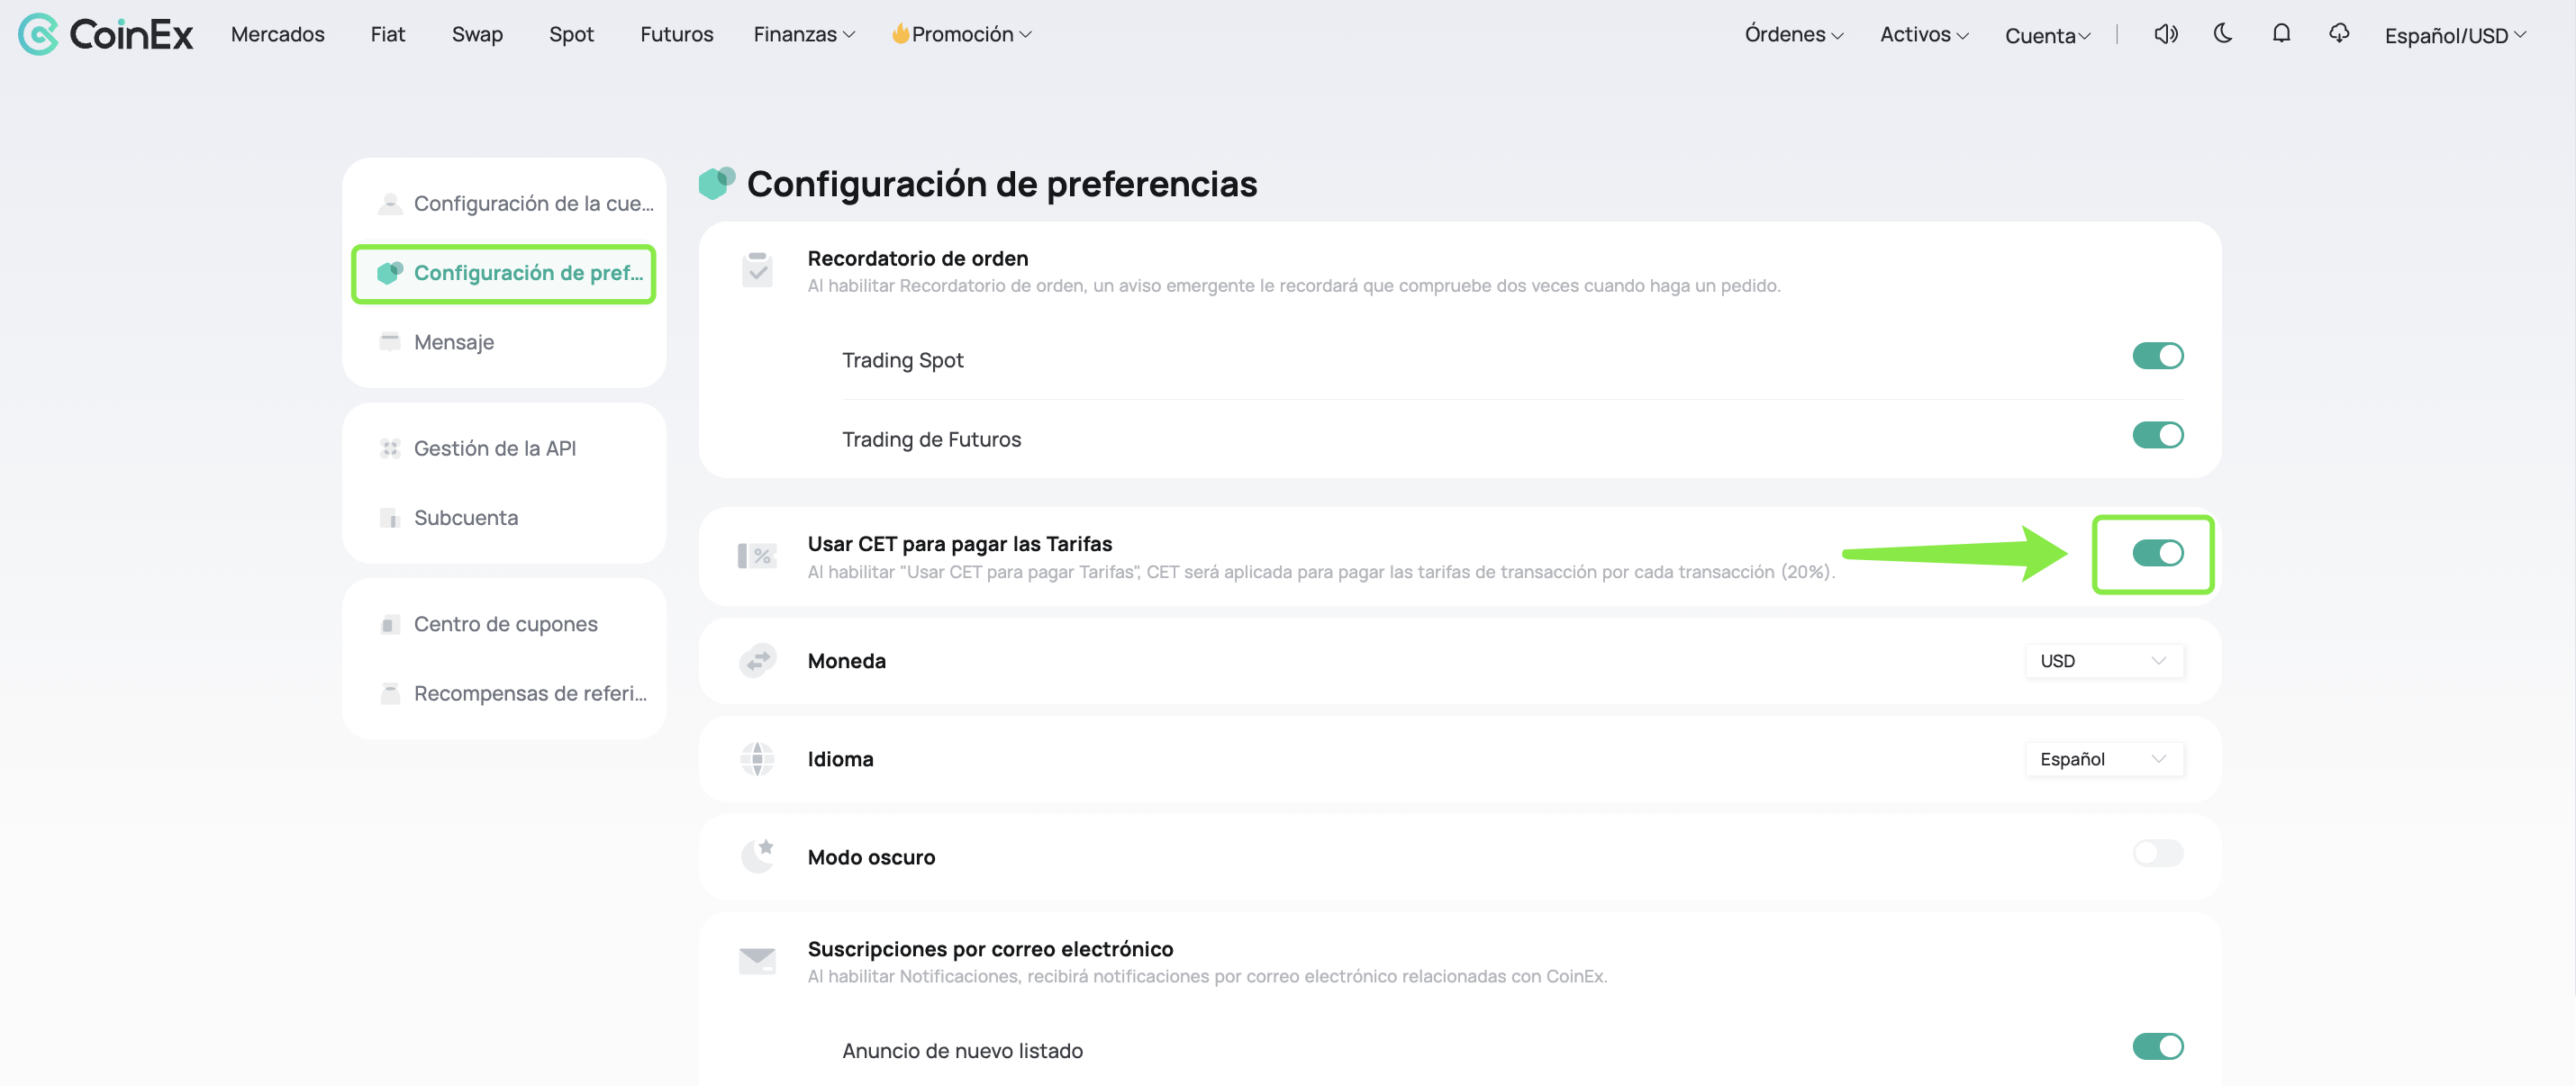Open the Fiat page
Image resolution: width=2576 pixels, height=1086 pixels.
[x=387, y=34]
